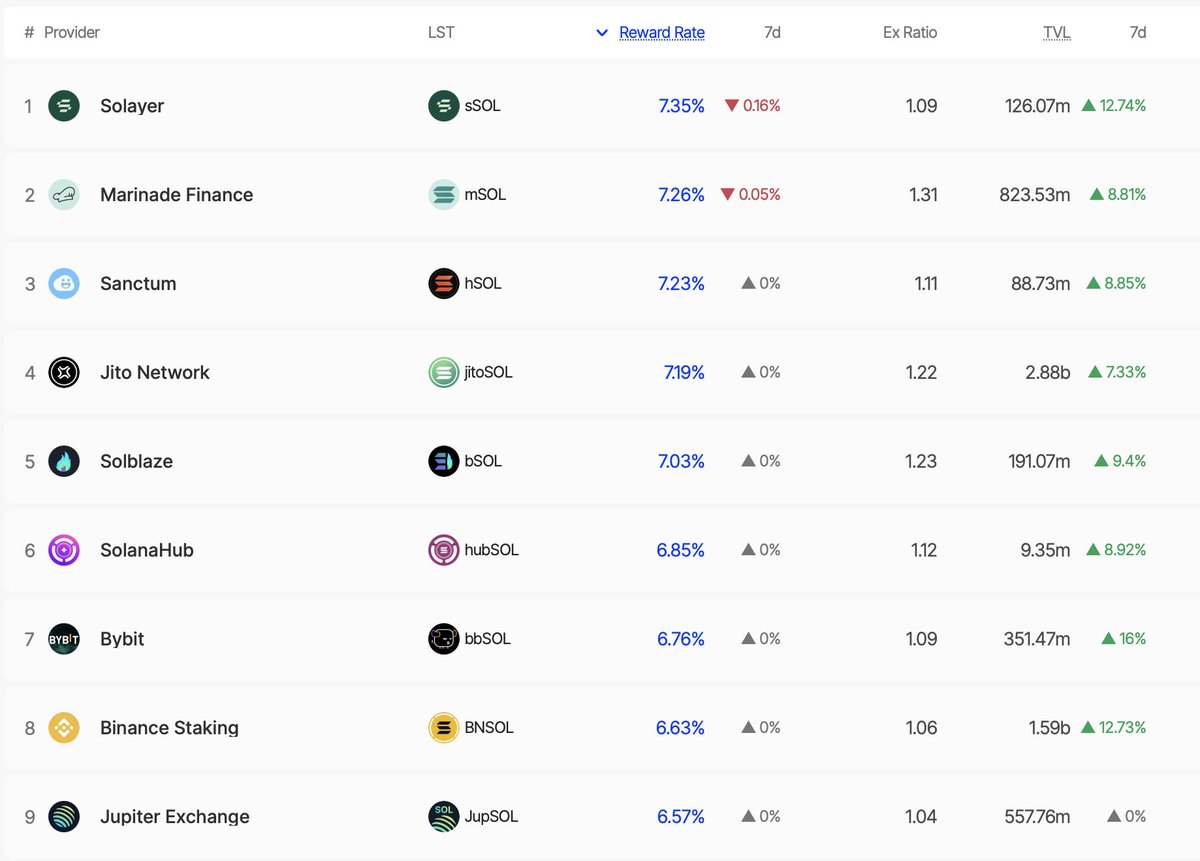
Task: Click the red 0.05% 7d change
Action: coord(751,195)
